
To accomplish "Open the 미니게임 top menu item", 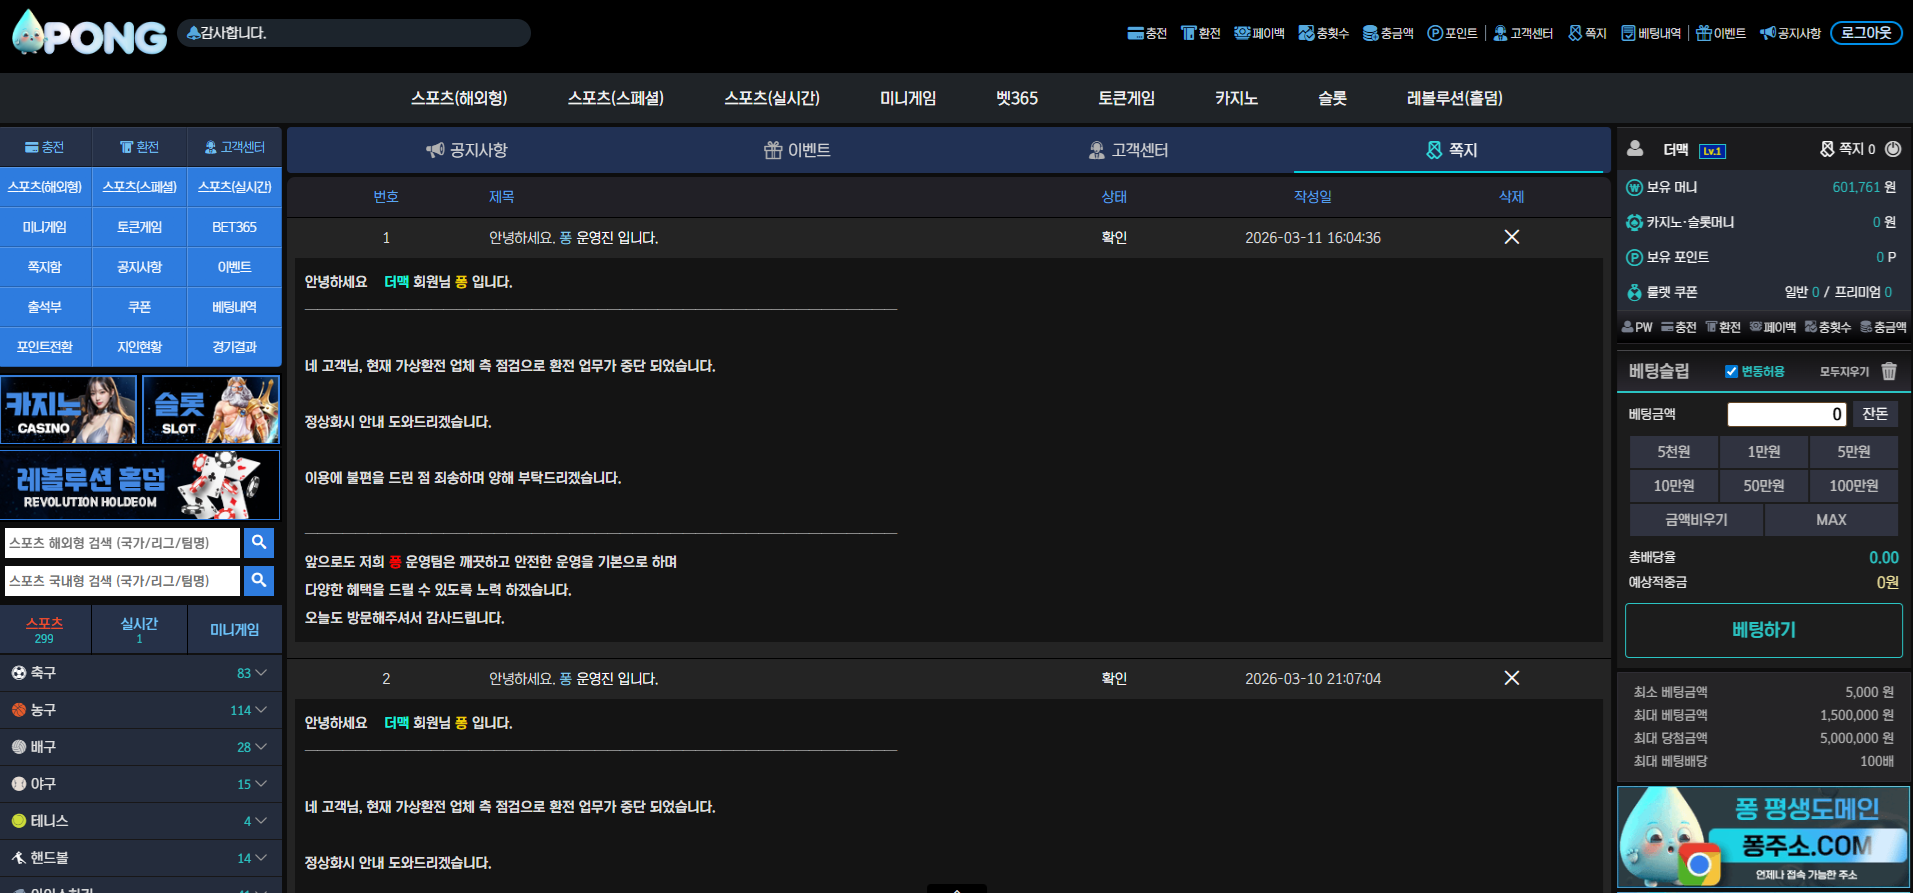I will [907, 98].
